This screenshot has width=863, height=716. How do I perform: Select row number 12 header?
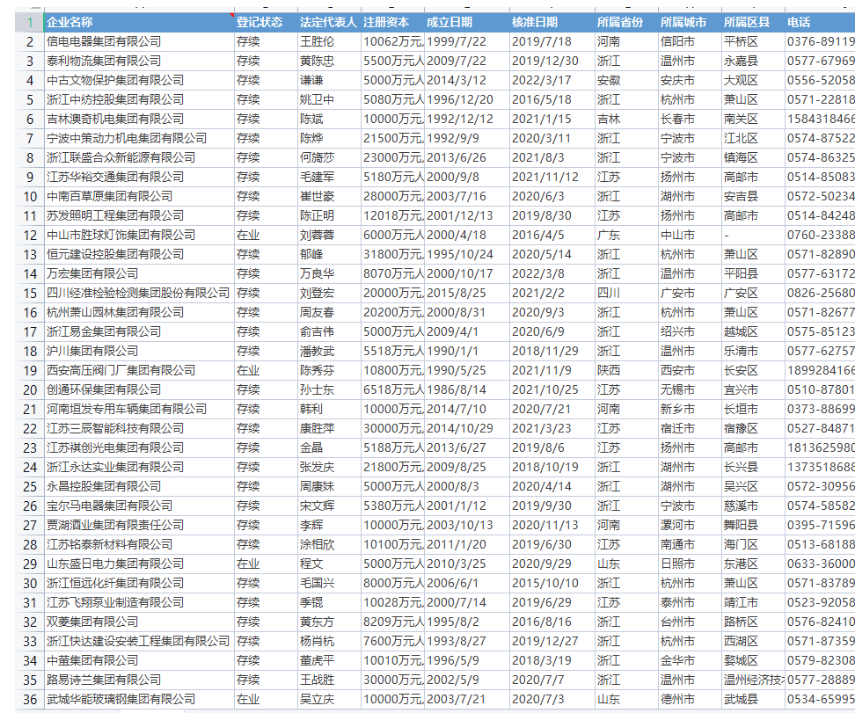click(30, 236)
